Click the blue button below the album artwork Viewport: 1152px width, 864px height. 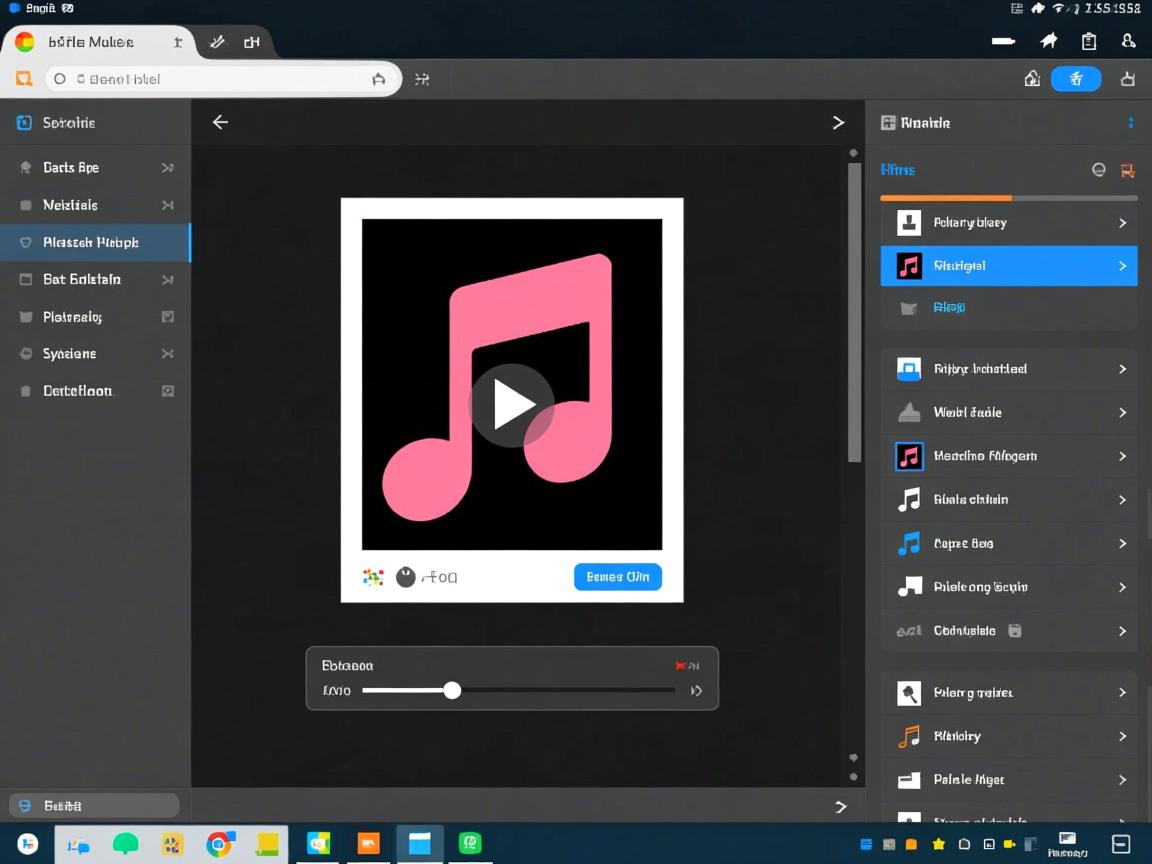coord(617,577)
